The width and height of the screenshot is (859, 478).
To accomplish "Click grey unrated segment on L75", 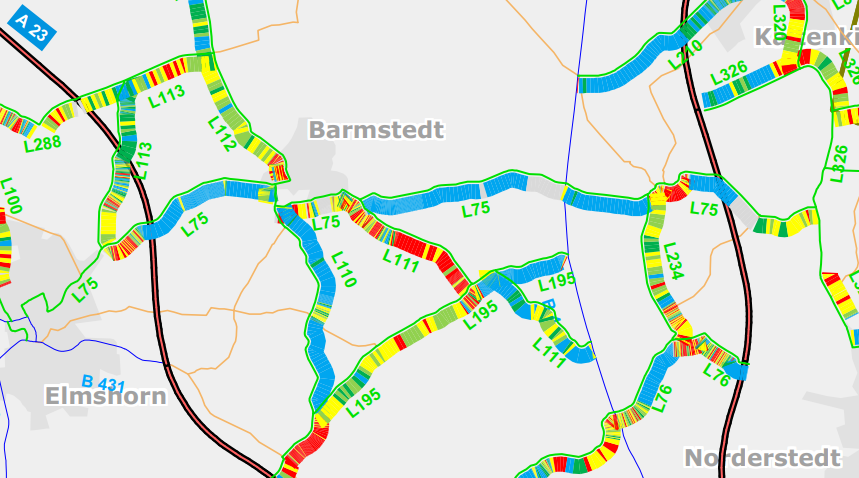I will point(545,185).
